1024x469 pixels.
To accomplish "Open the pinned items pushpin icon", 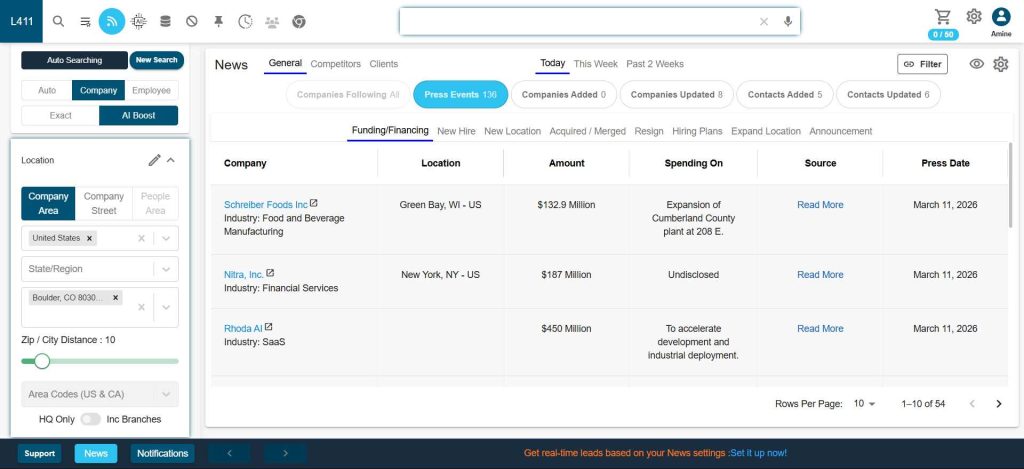I will [x=218, y=22].
